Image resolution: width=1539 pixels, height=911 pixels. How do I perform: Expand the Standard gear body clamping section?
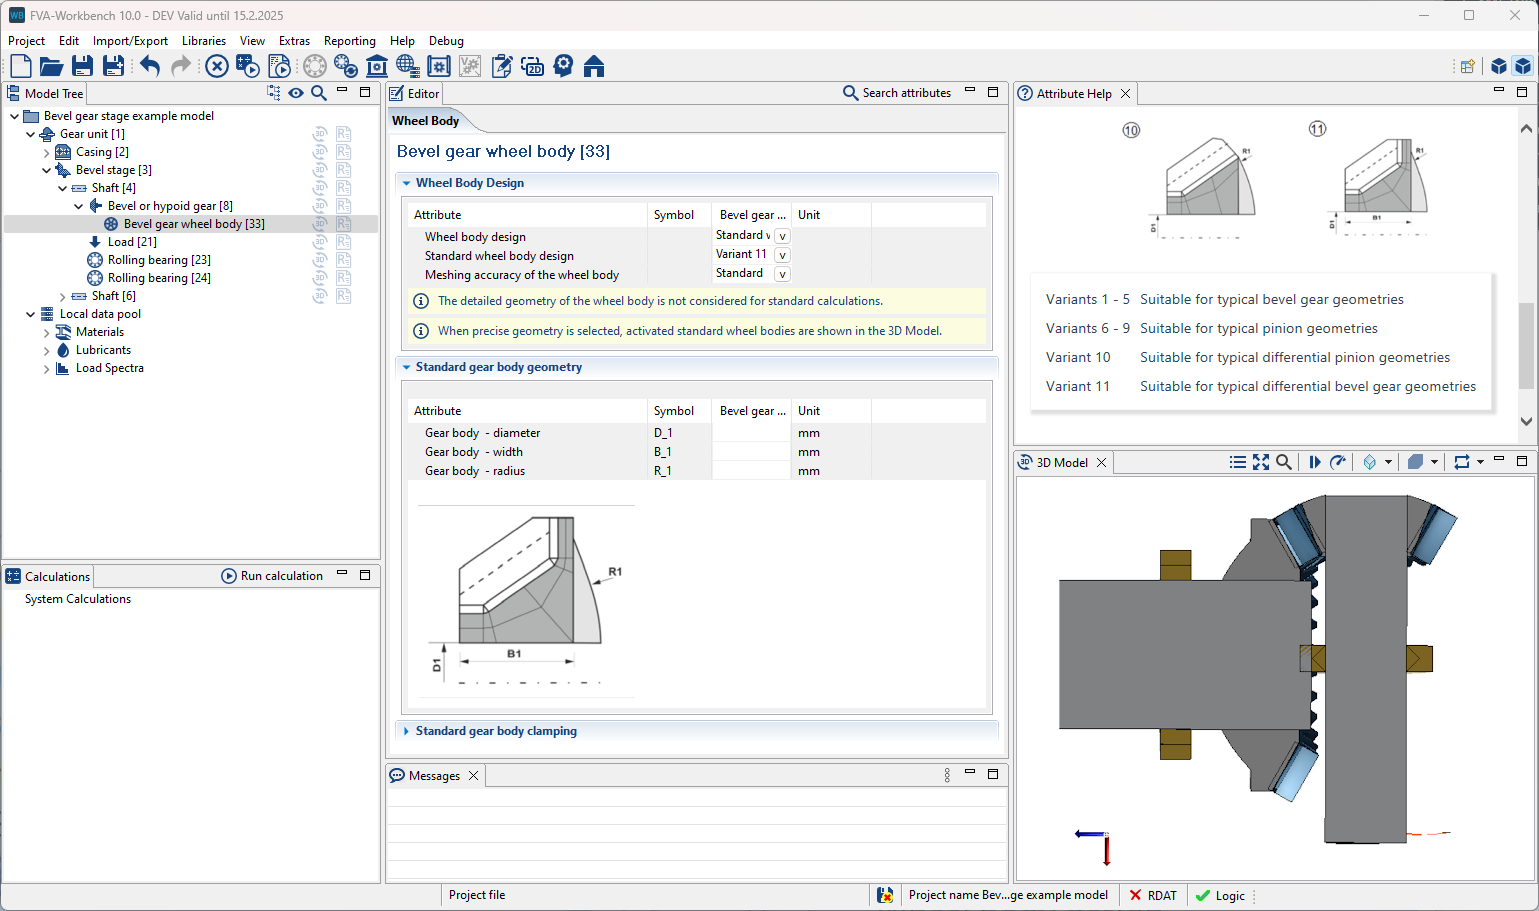(x=496, y=731)
